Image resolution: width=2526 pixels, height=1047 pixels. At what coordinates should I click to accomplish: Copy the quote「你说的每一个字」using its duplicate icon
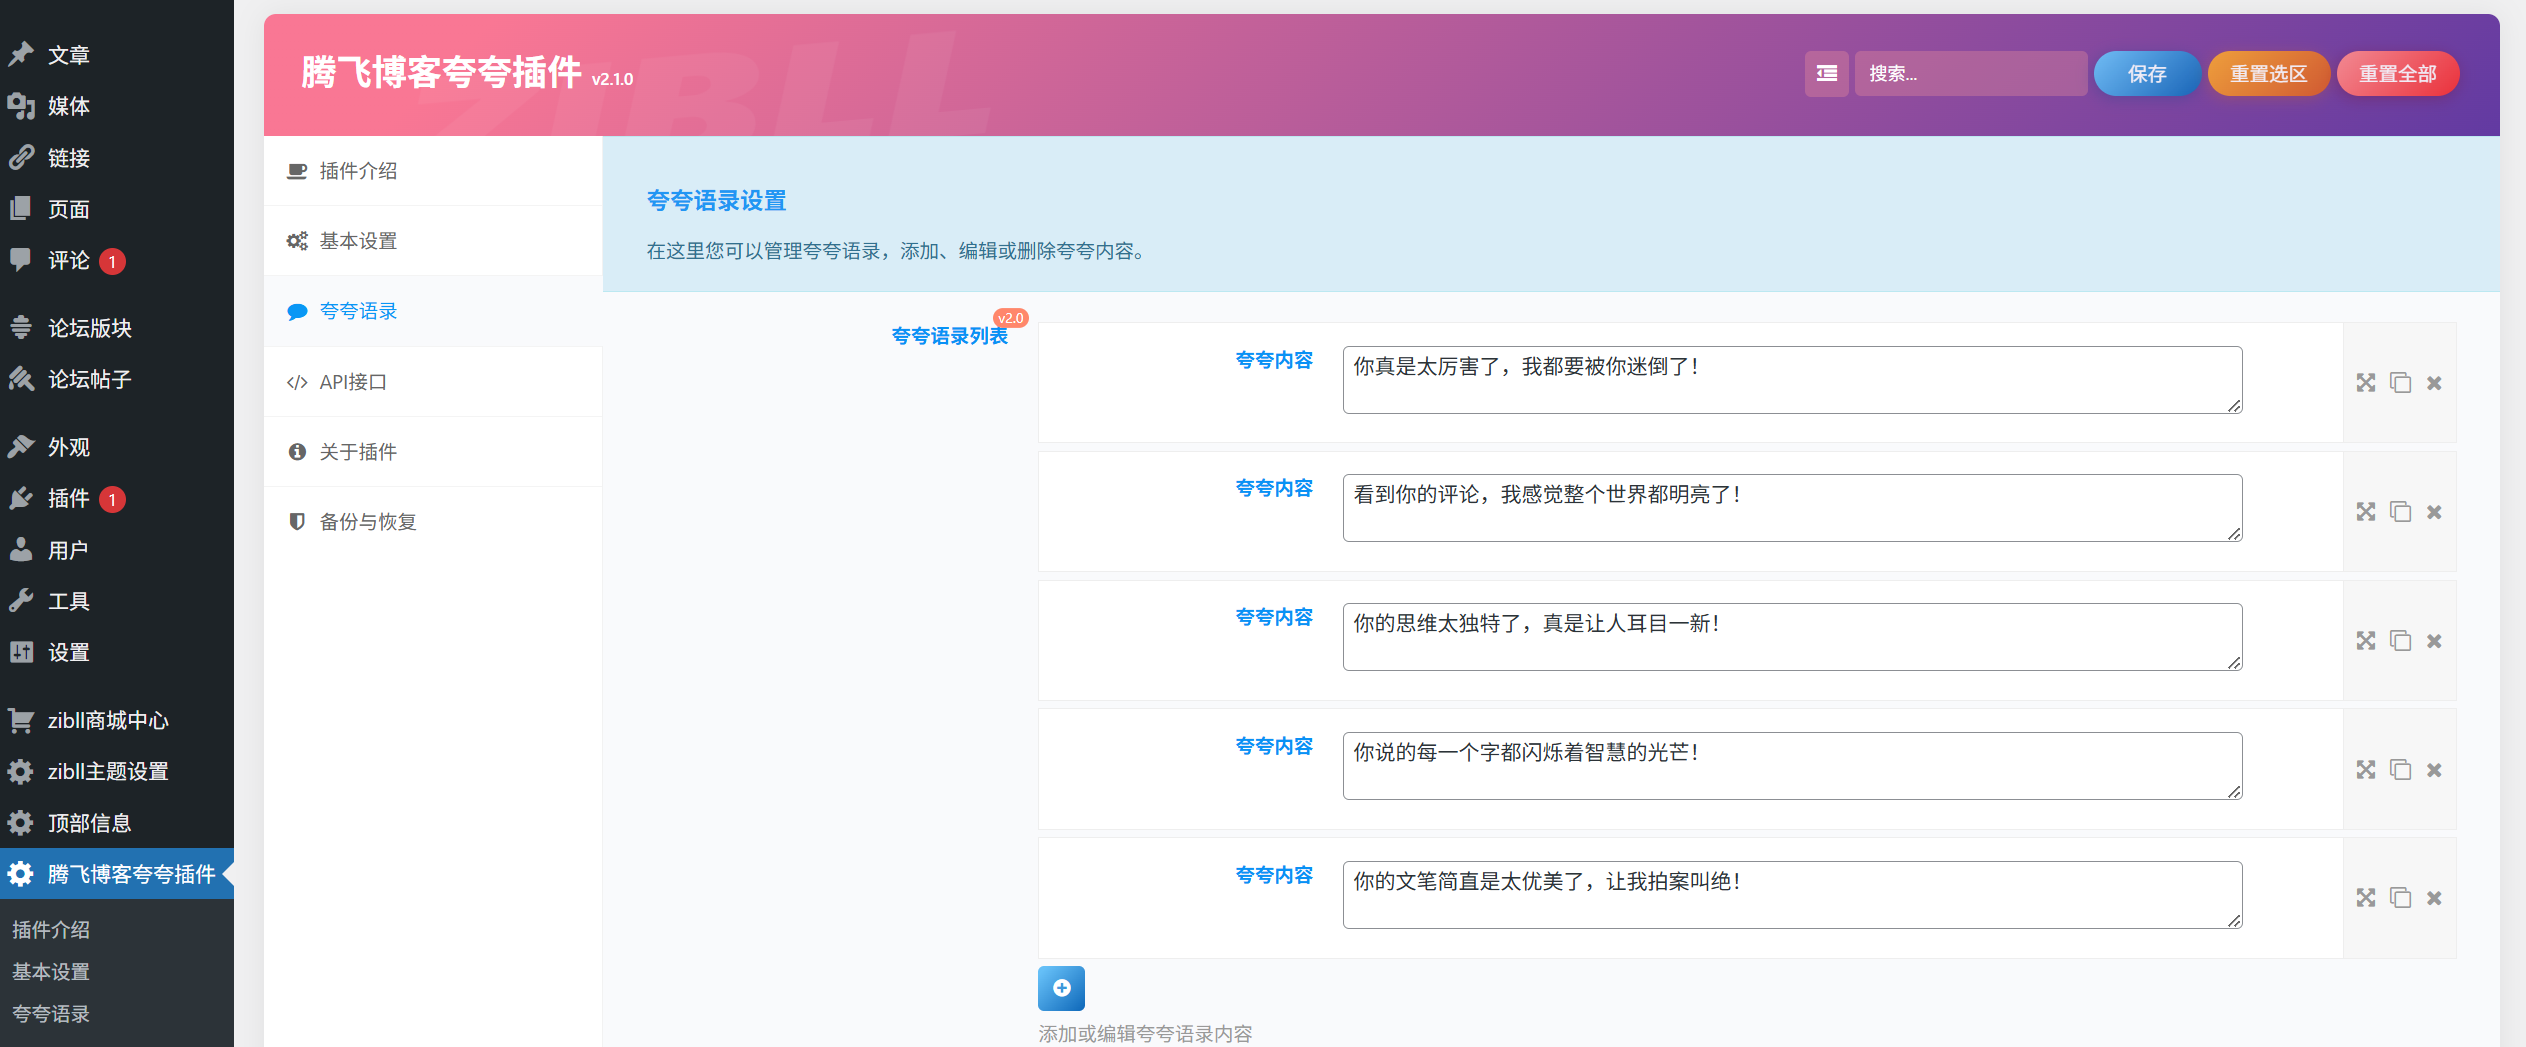pyautogui.click(x=2401, y=769)
